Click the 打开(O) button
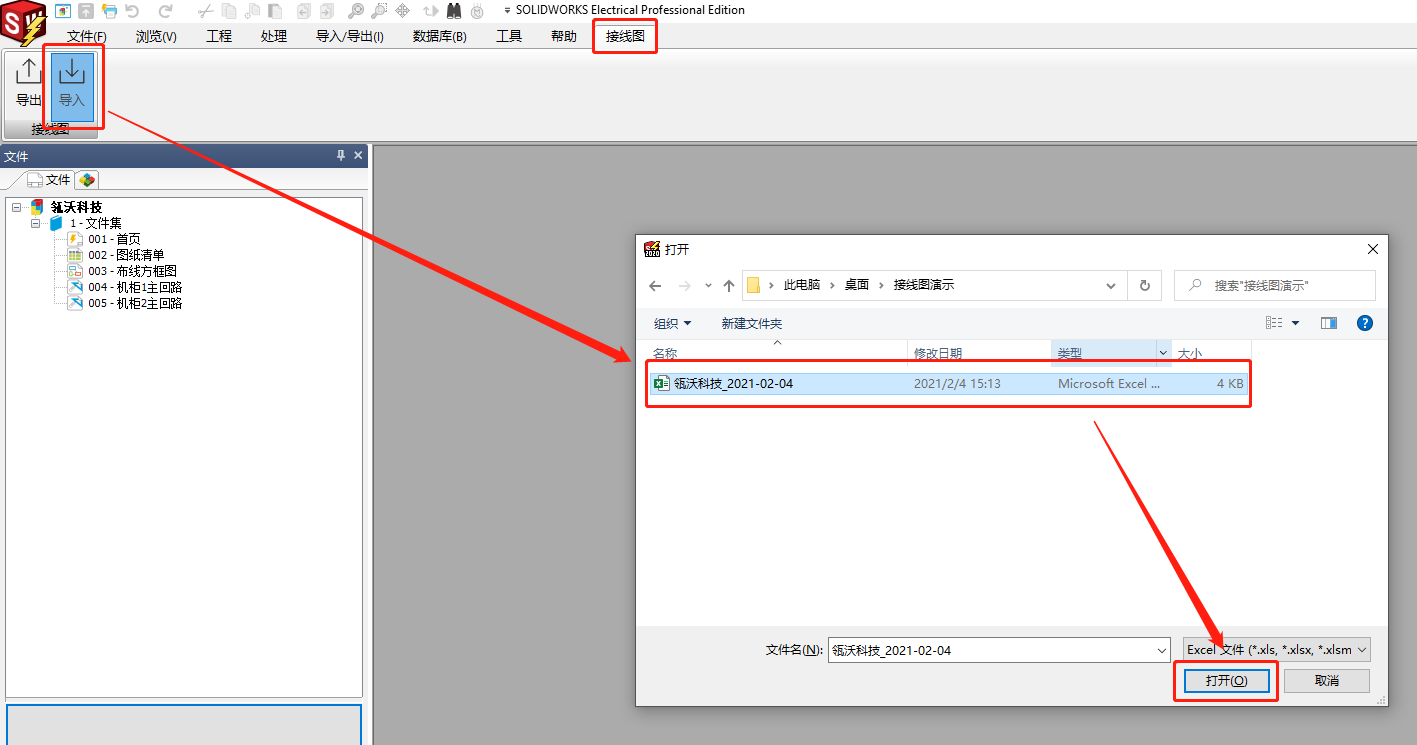 (1226, 680)
